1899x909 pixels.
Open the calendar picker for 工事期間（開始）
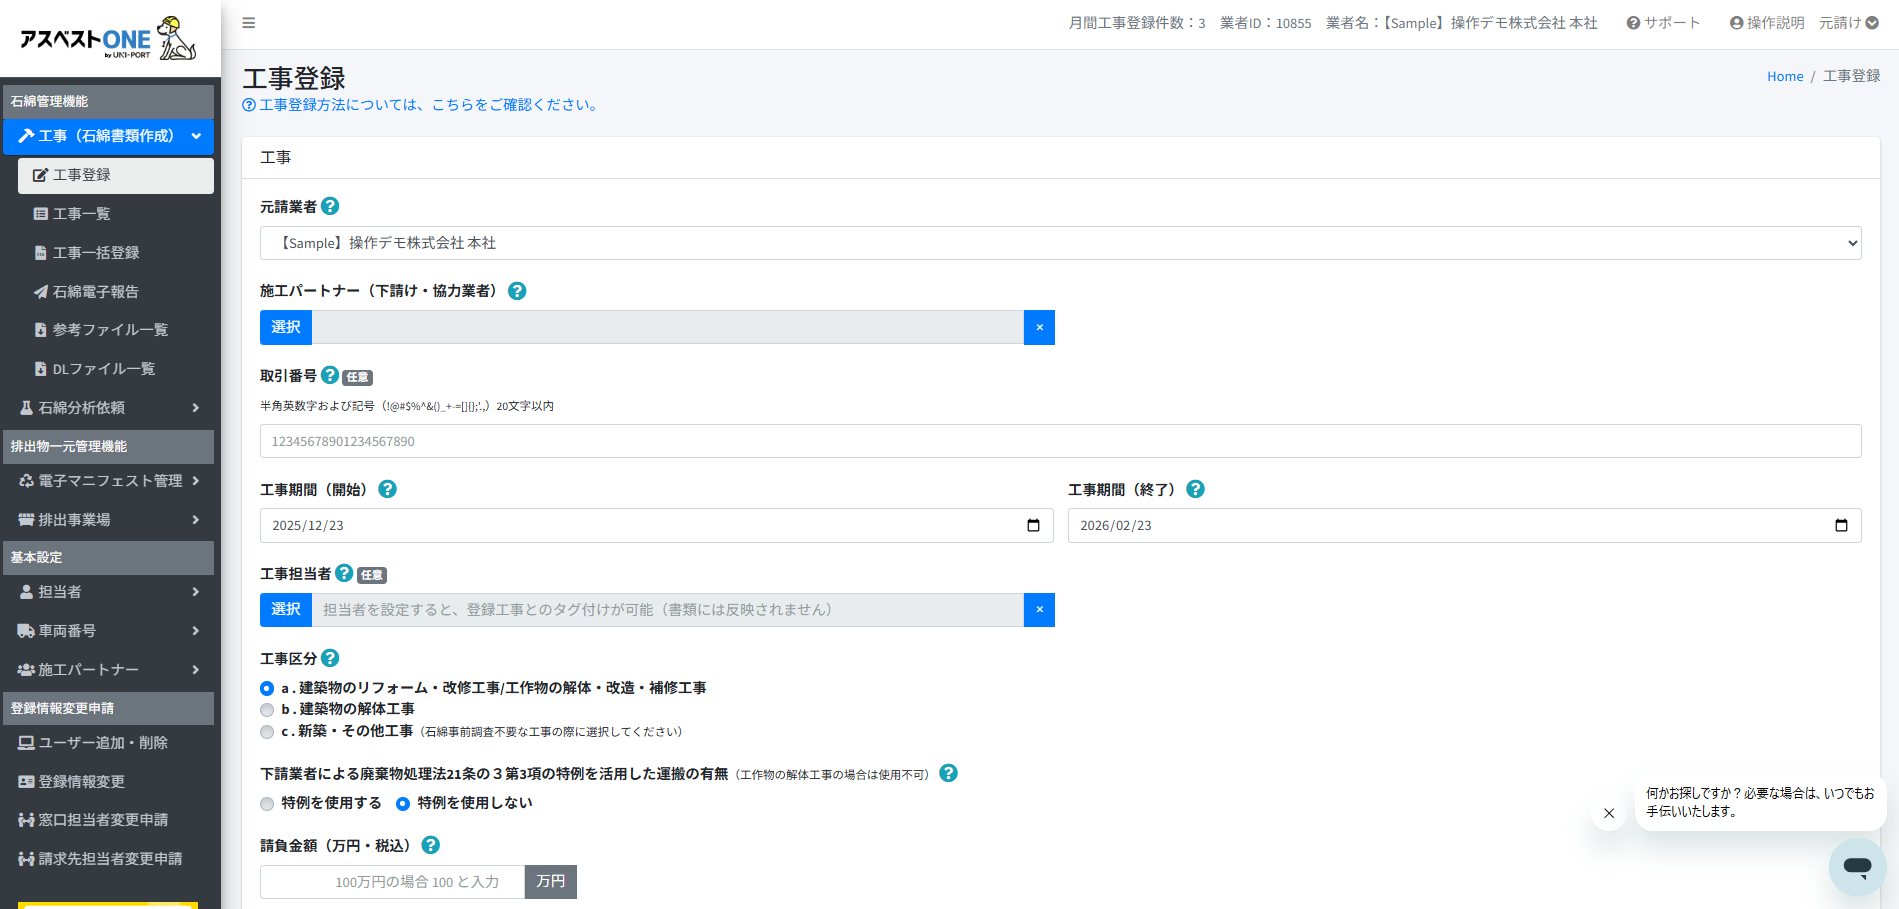click(1033, 526)
